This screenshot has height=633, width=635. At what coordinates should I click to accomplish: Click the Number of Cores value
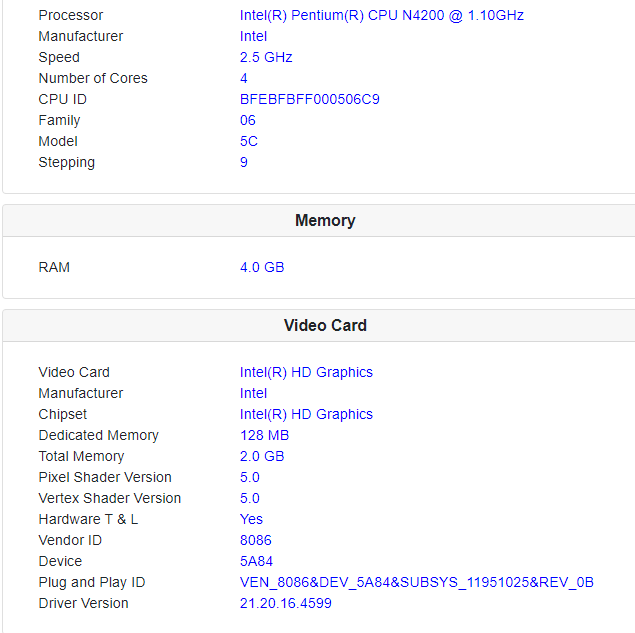(244, 78)
